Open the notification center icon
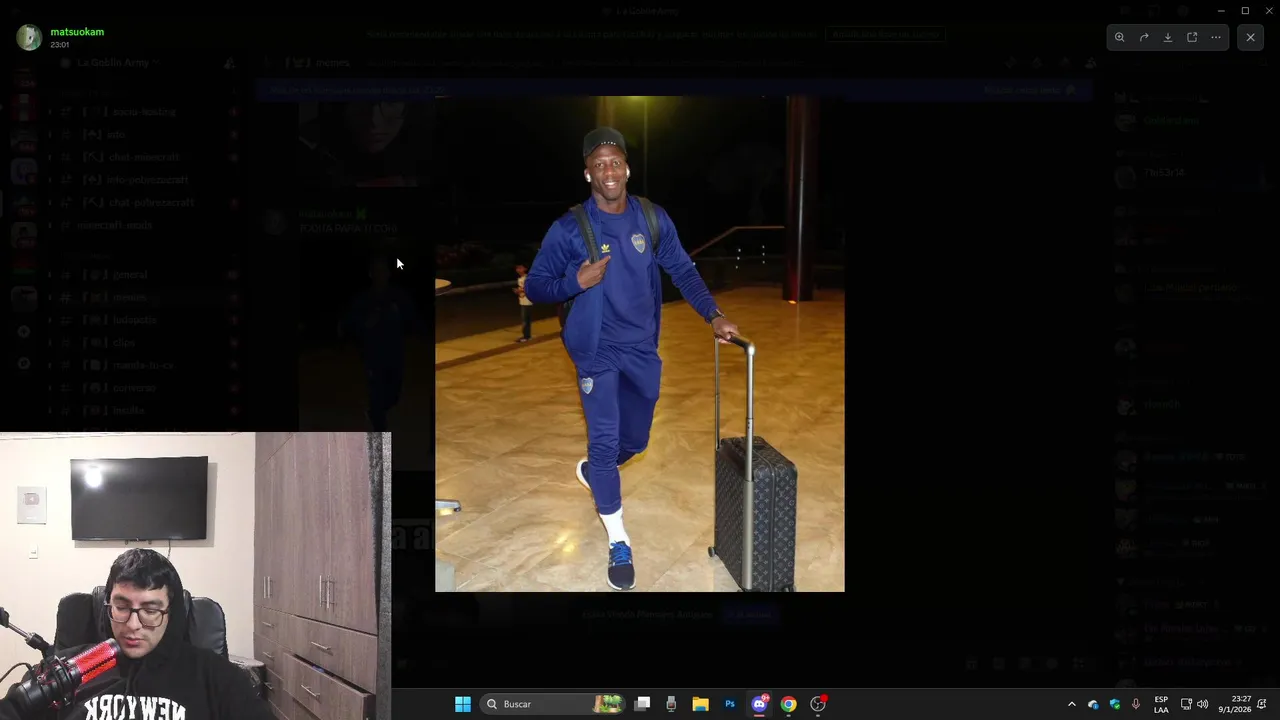Viewport: 1280px width, 720px height. click(1263, 704)
